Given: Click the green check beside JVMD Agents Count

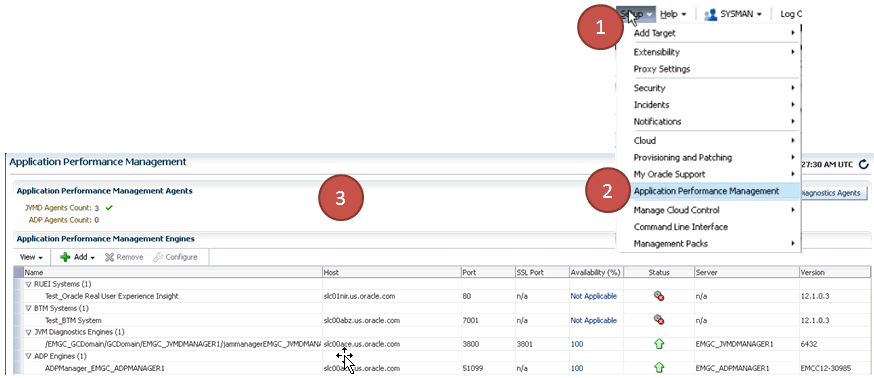Looking at the screenshot, I should click(x=109, y=208).
